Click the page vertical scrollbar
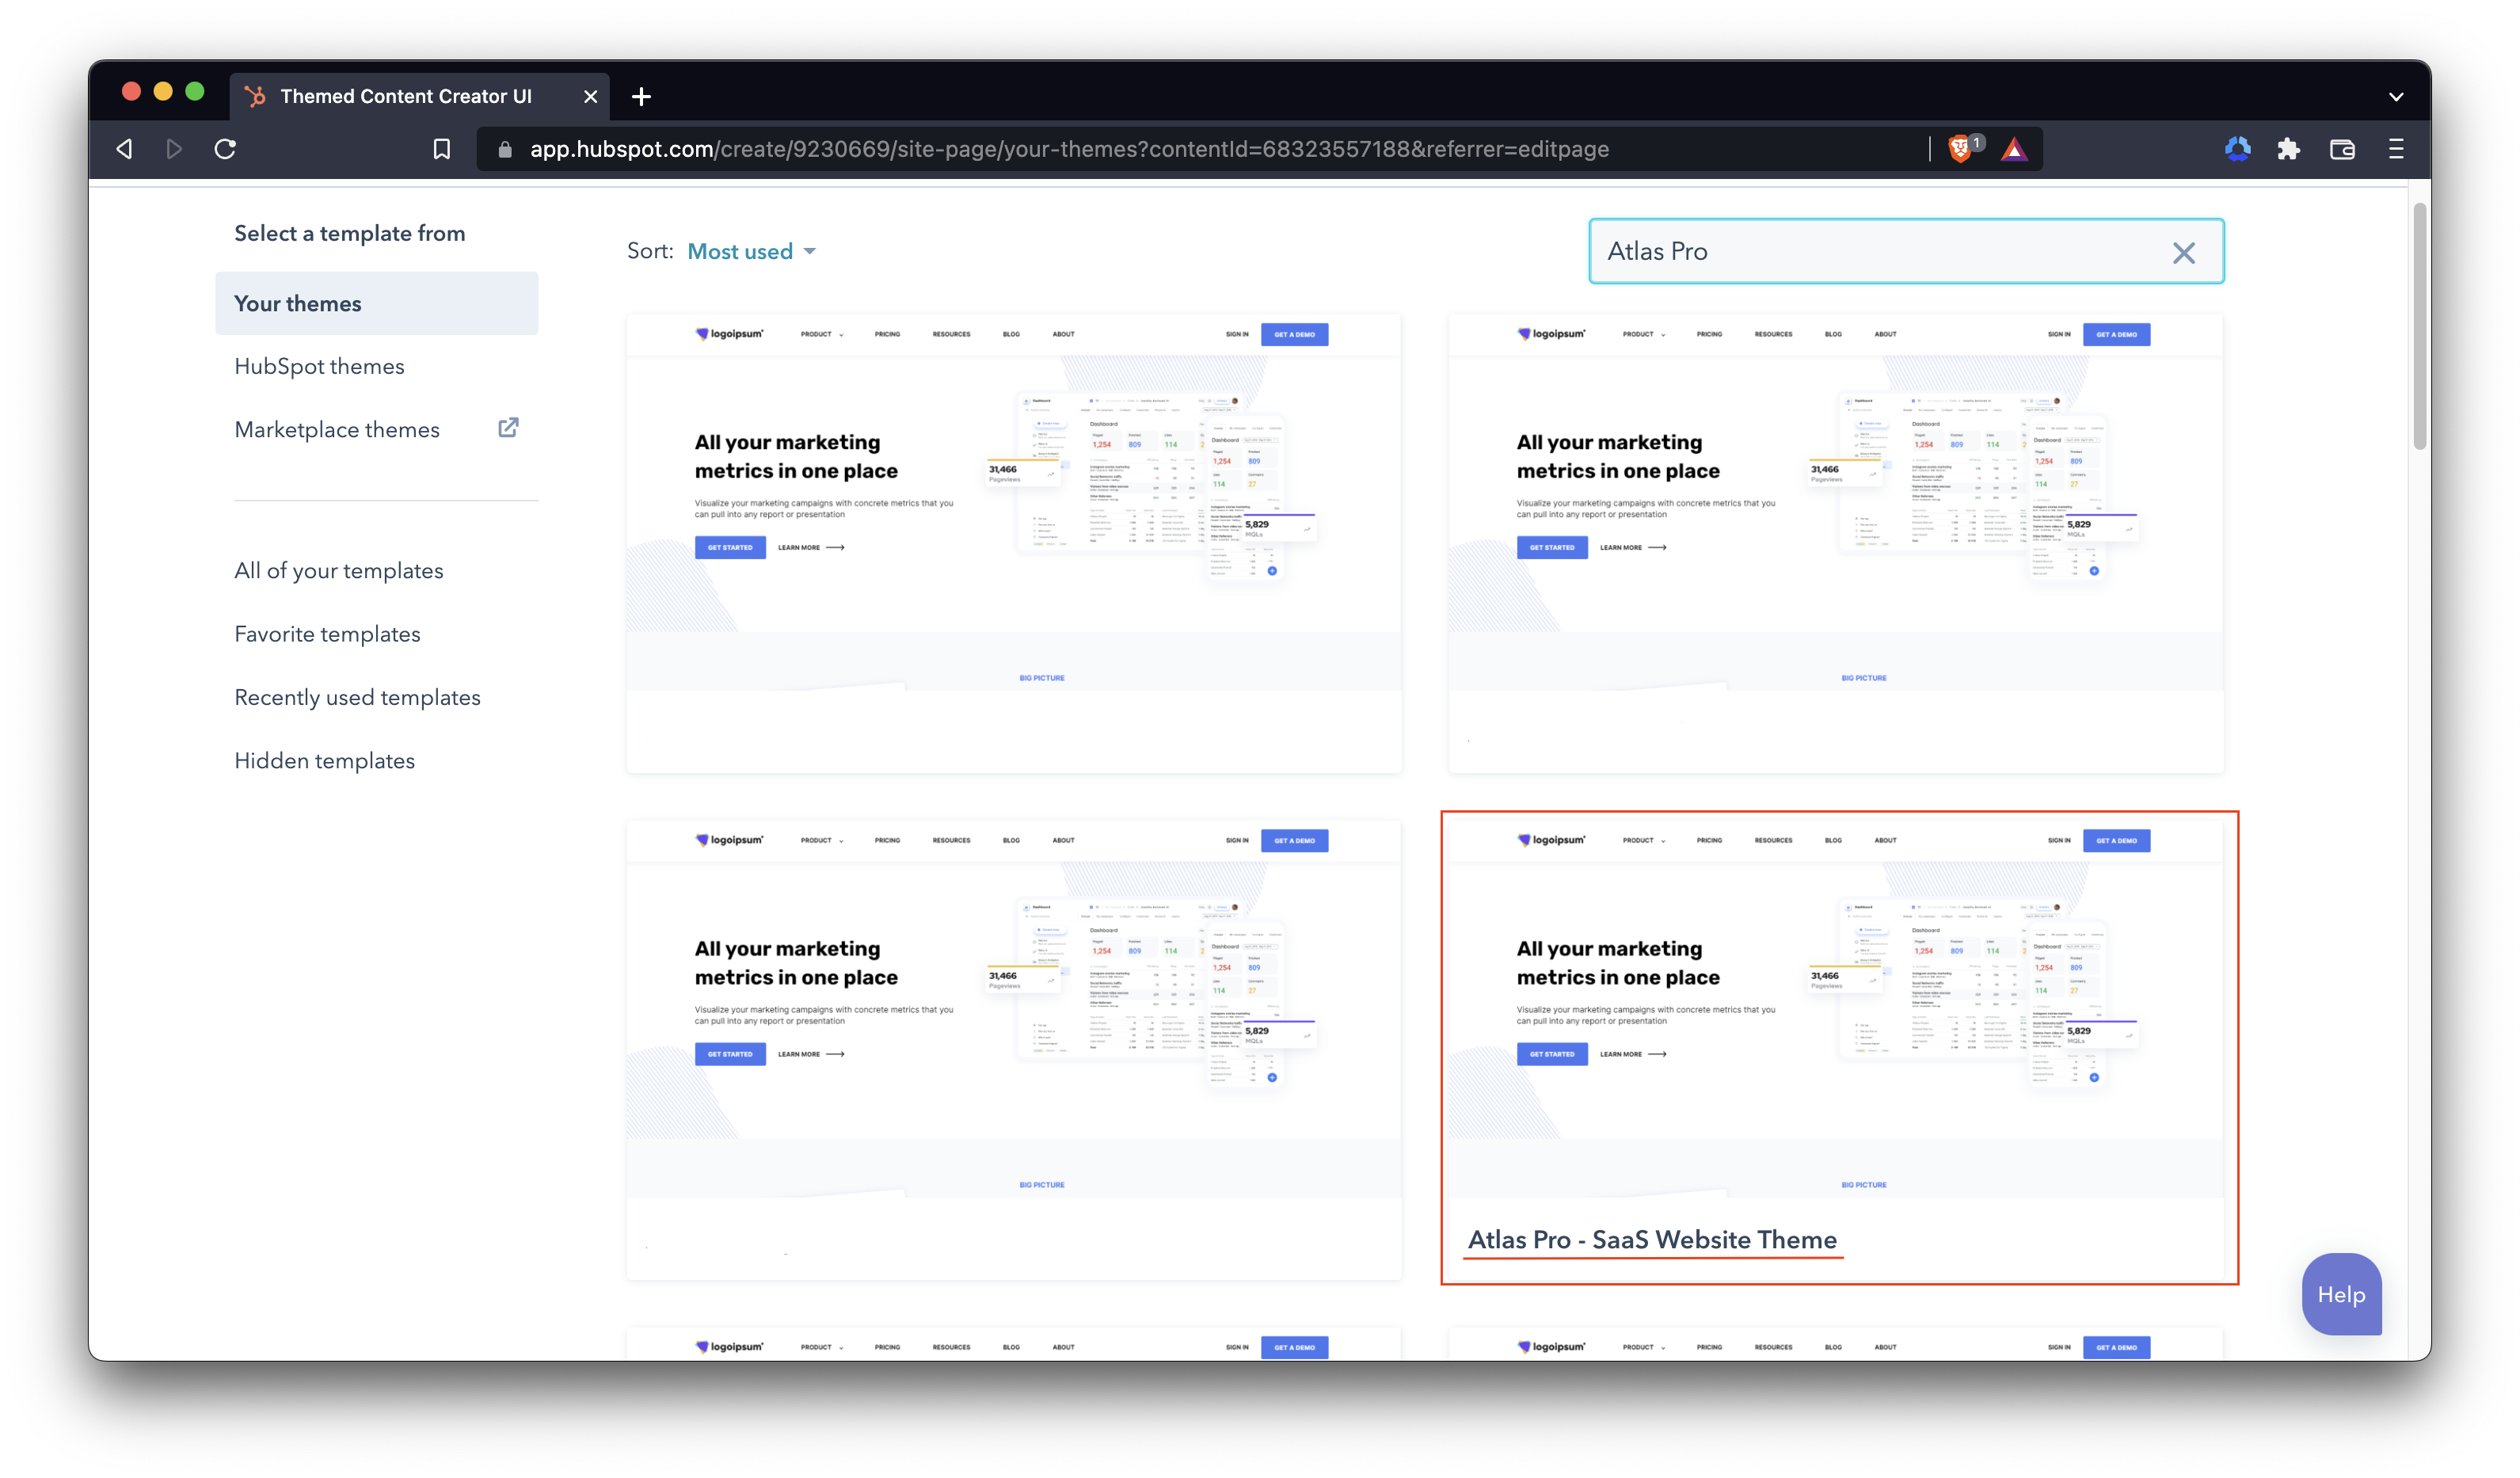The height and width of the screenshot is (1478, 2520). point(2419,326)
